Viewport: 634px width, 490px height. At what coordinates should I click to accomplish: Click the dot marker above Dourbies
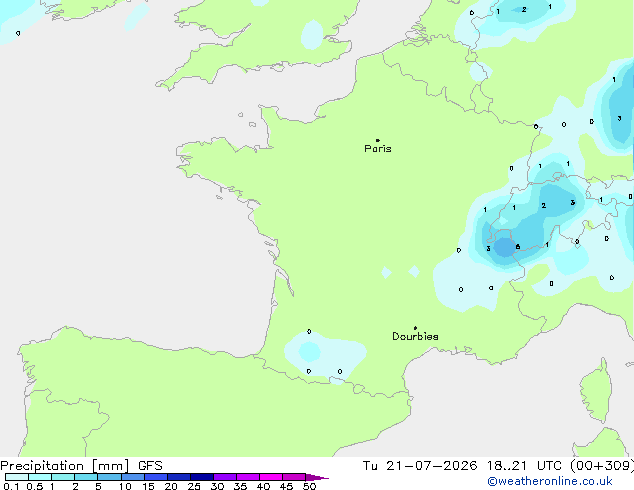click(x=415, y=328)
